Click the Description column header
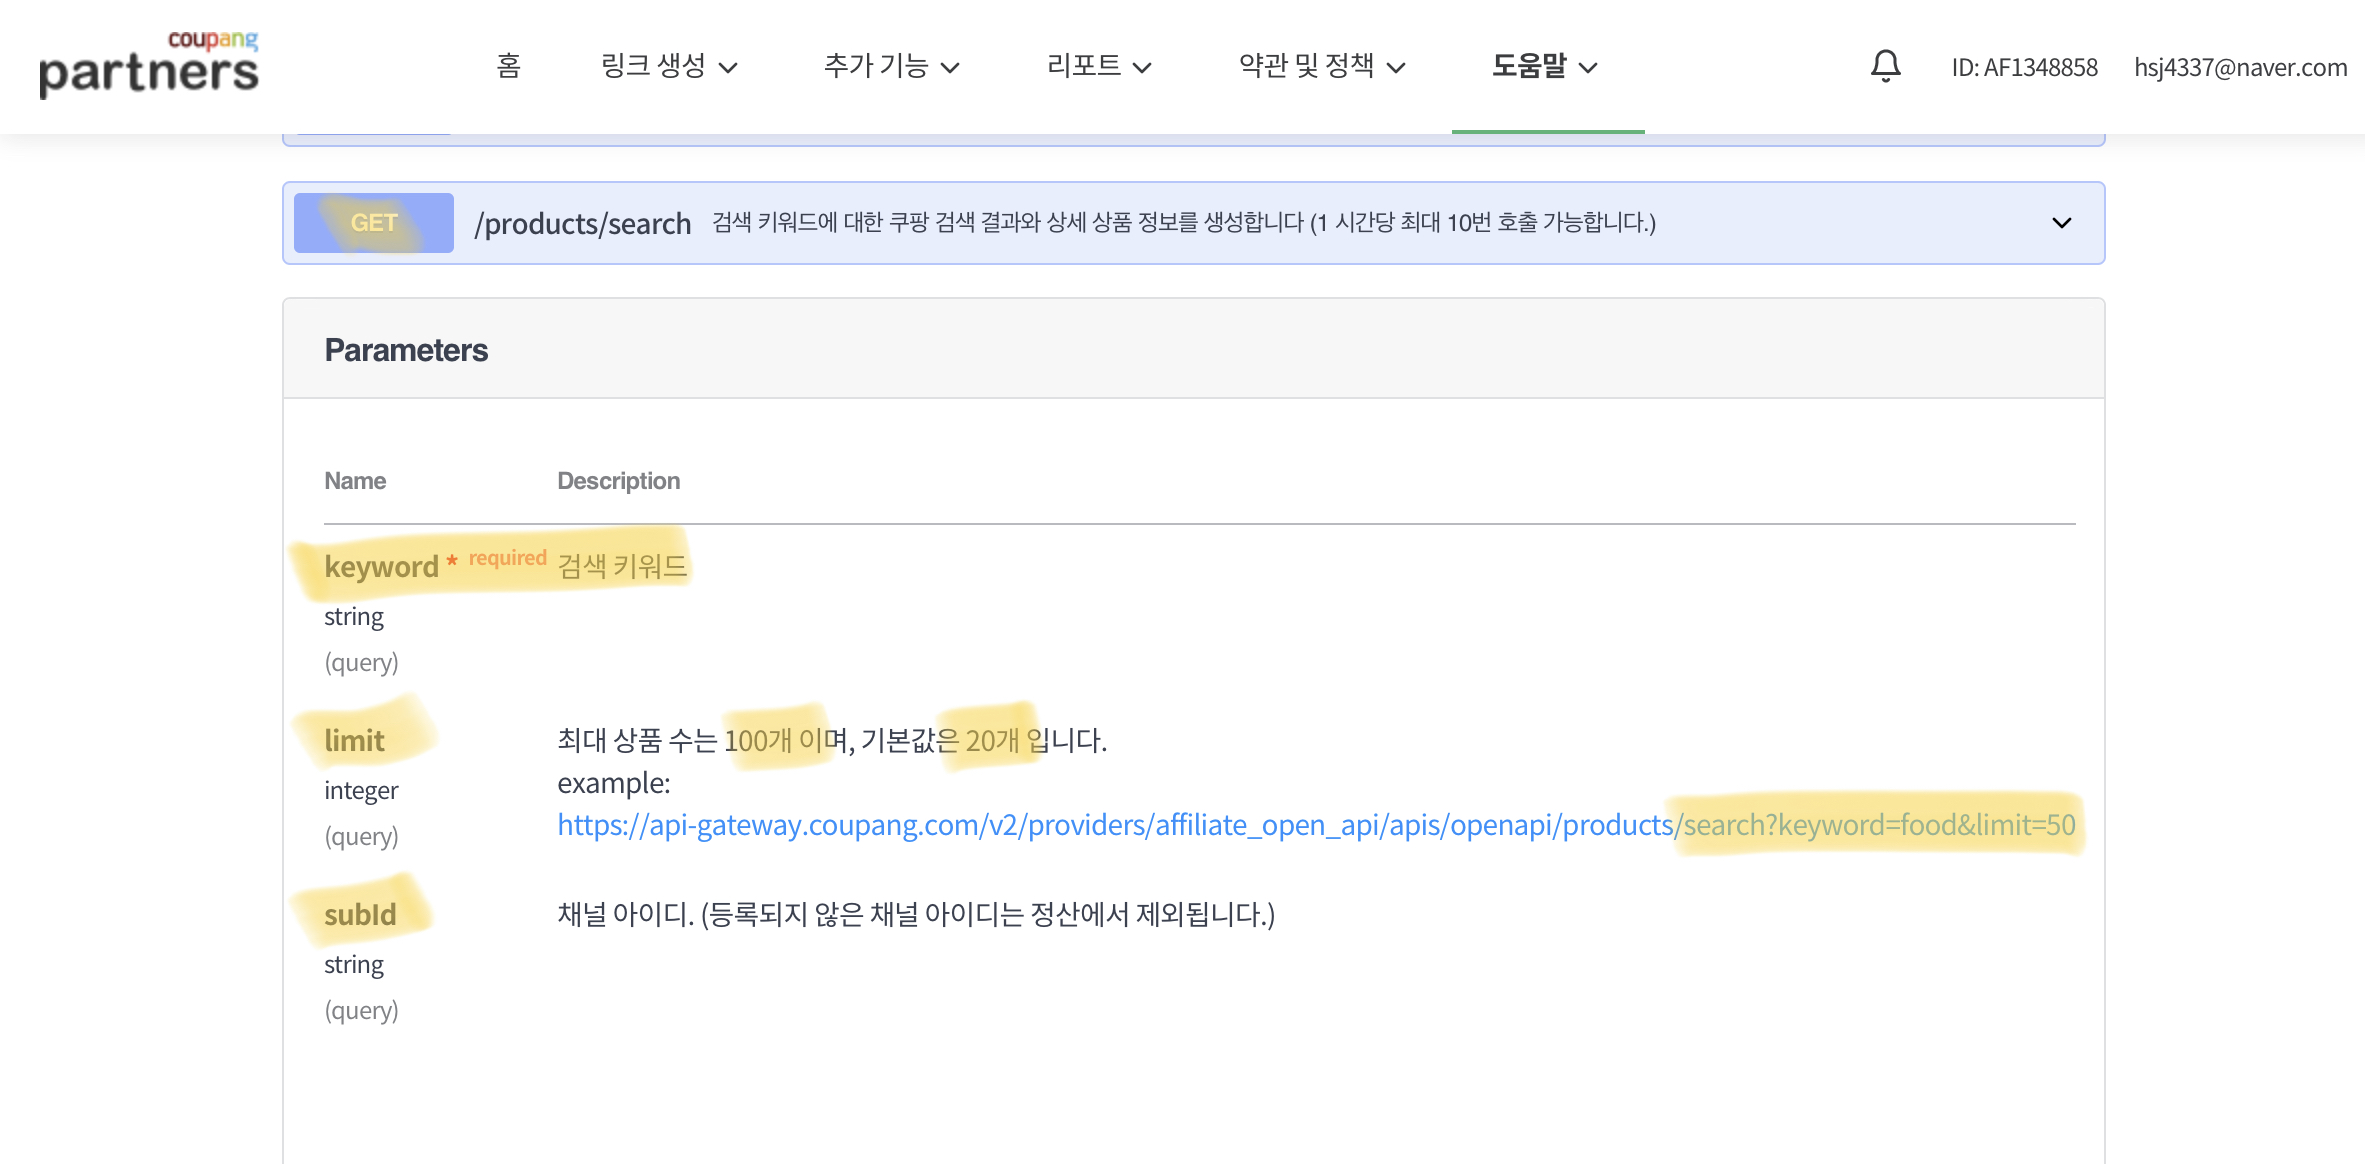Screen dimensions: 2365x1164 [618, 481]
